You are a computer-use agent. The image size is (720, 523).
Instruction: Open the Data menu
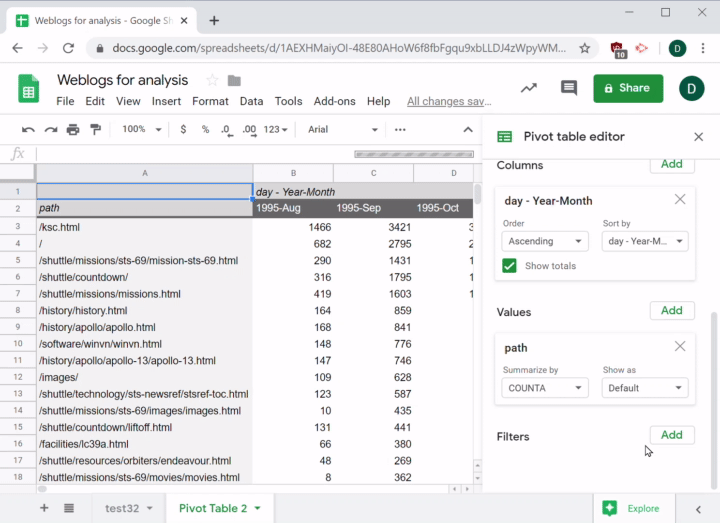click(x=251, y=101)
